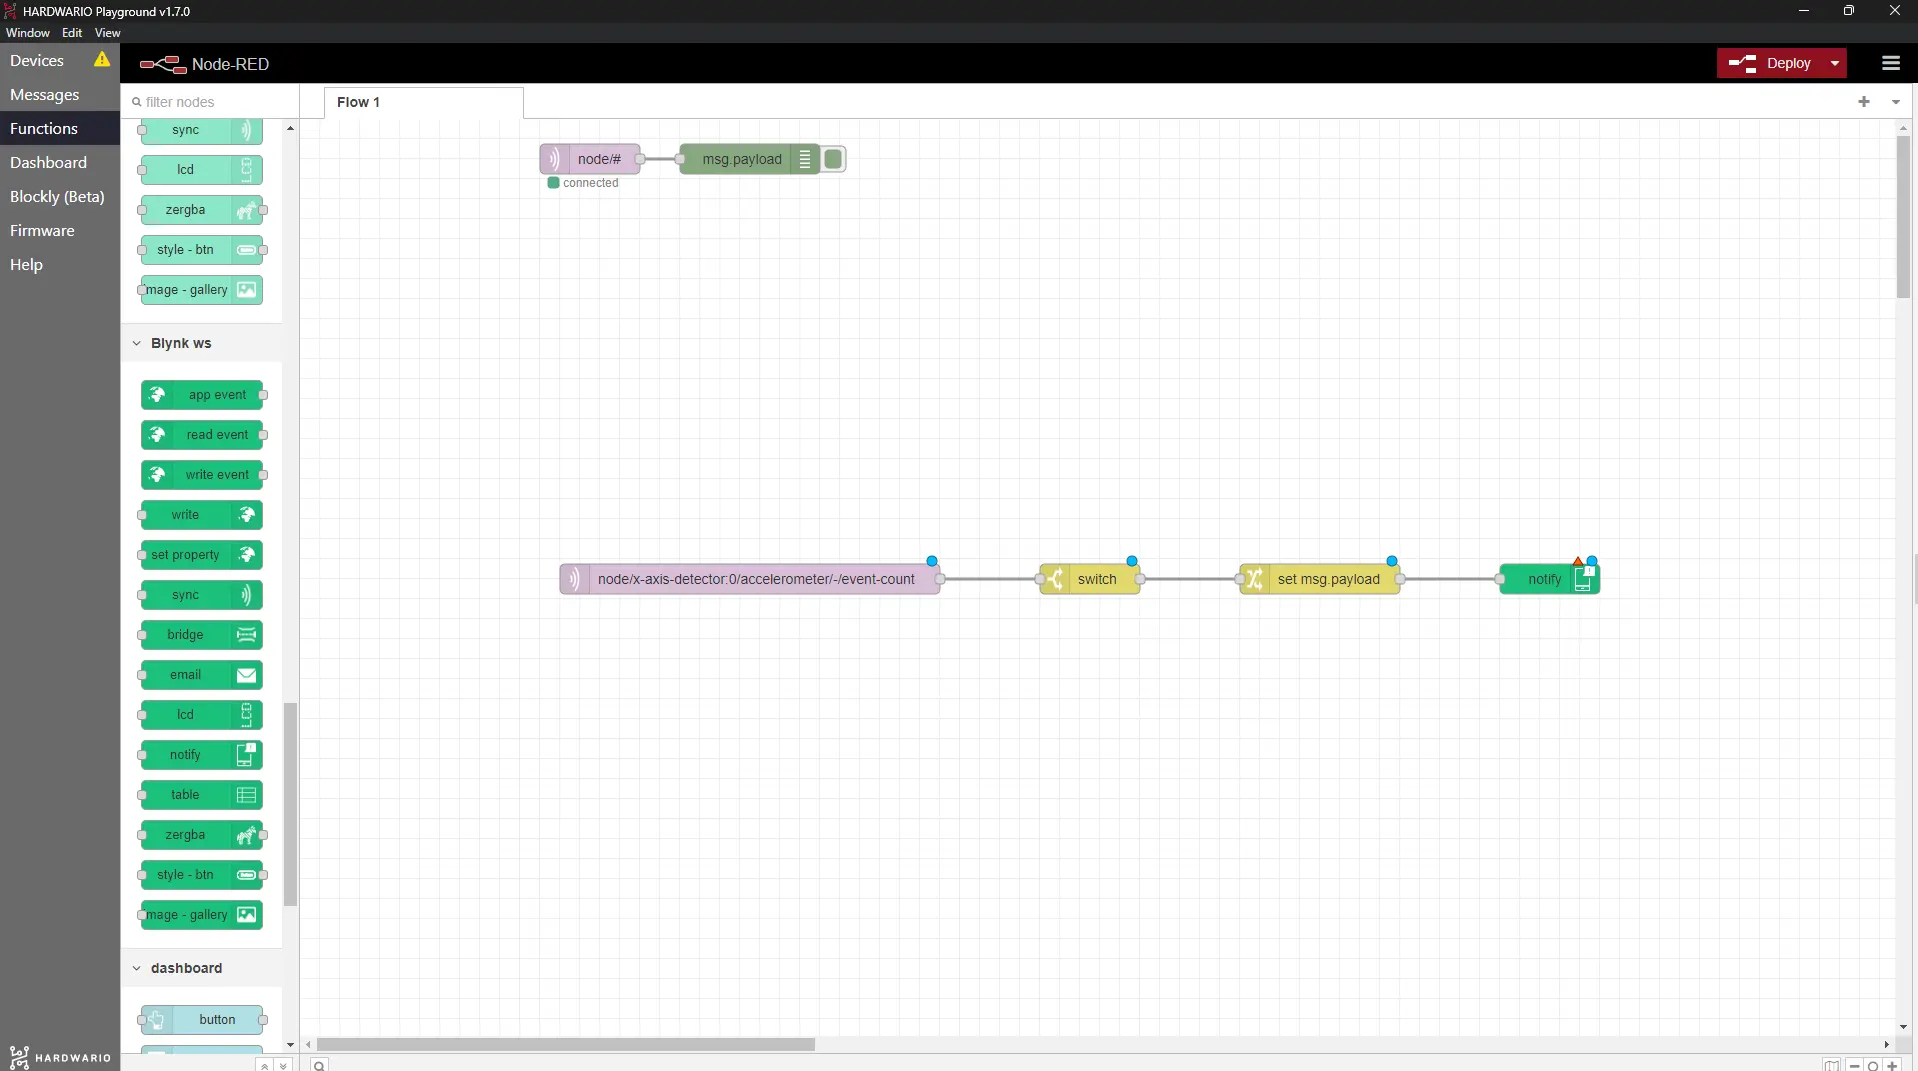Click the palette scrollbar up arrow
The image size is (1918, 1071).
pos(290,128)
